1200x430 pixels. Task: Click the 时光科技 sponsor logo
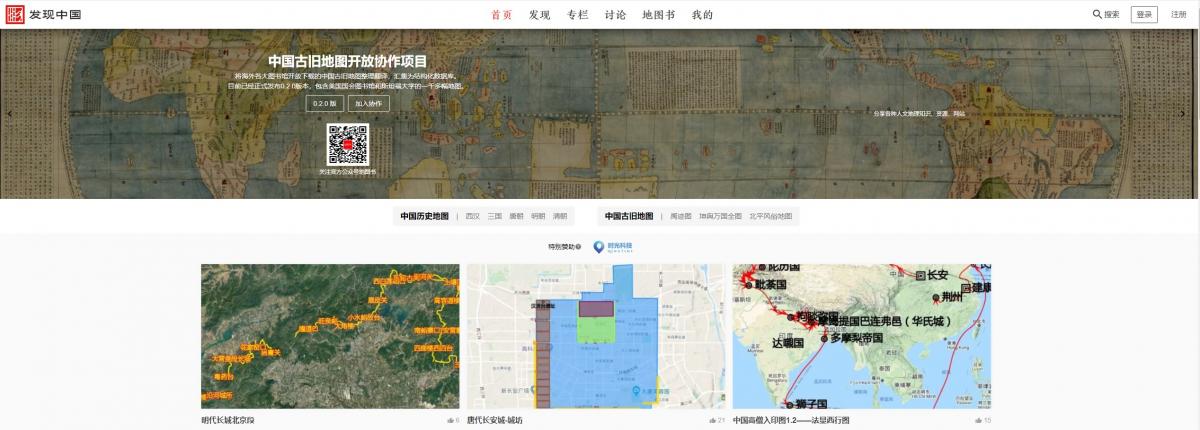coord(613,246)
